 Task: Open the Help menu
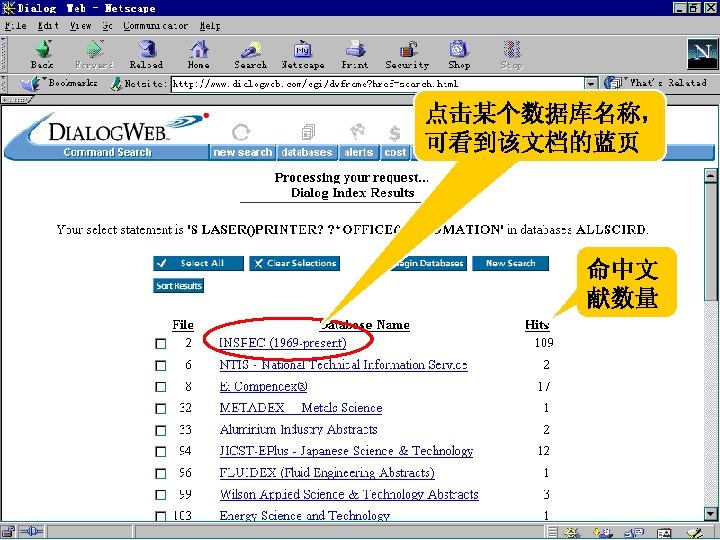point(210,26)
